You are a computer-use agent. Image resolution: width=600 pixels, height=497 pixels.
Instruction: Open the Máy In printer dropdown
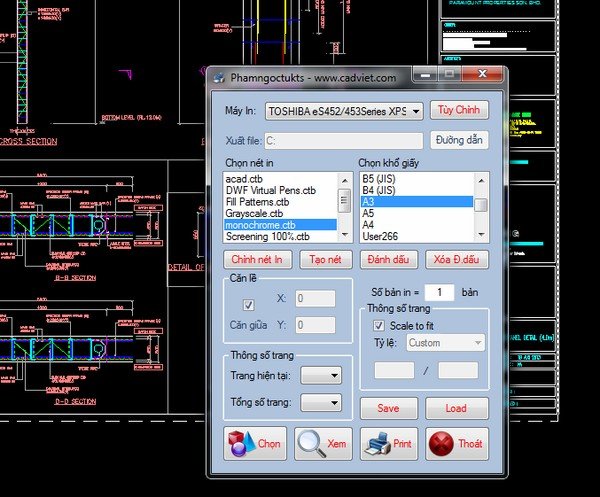coord(344,111)
